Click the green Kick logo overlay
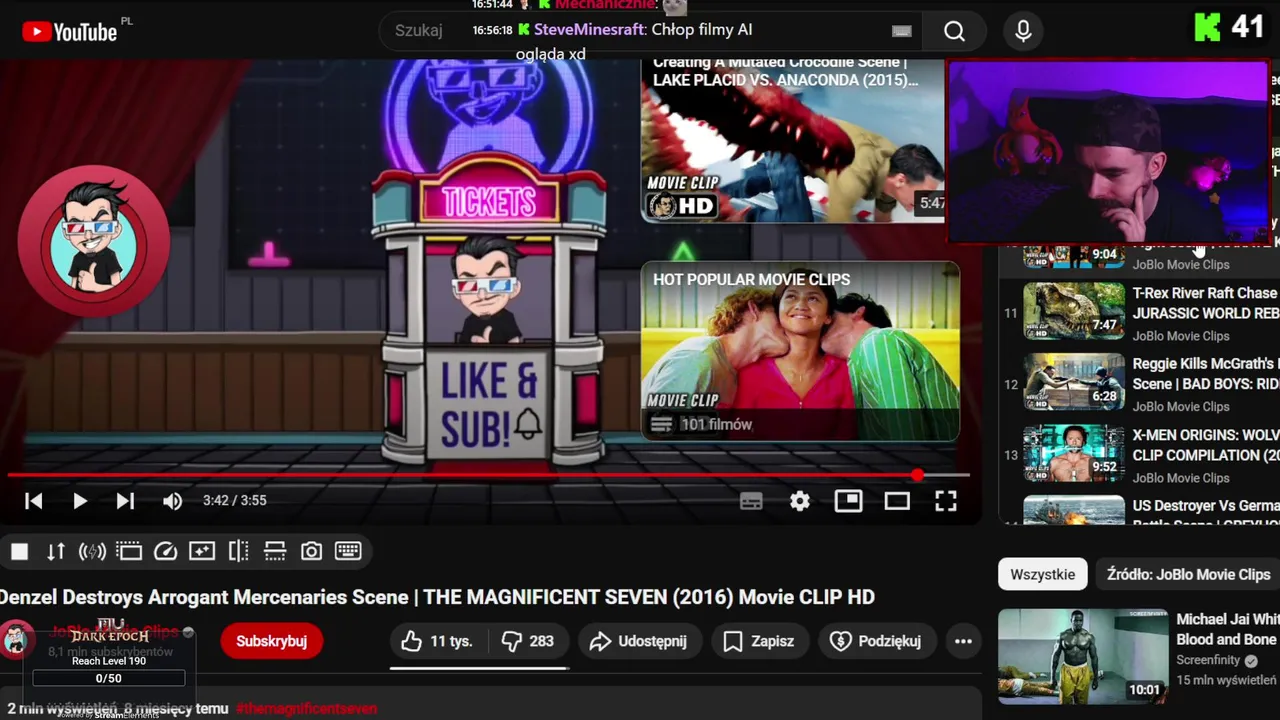This screenshot has height=720, width=1280. pyautogui.click(x=1207, y=27)
